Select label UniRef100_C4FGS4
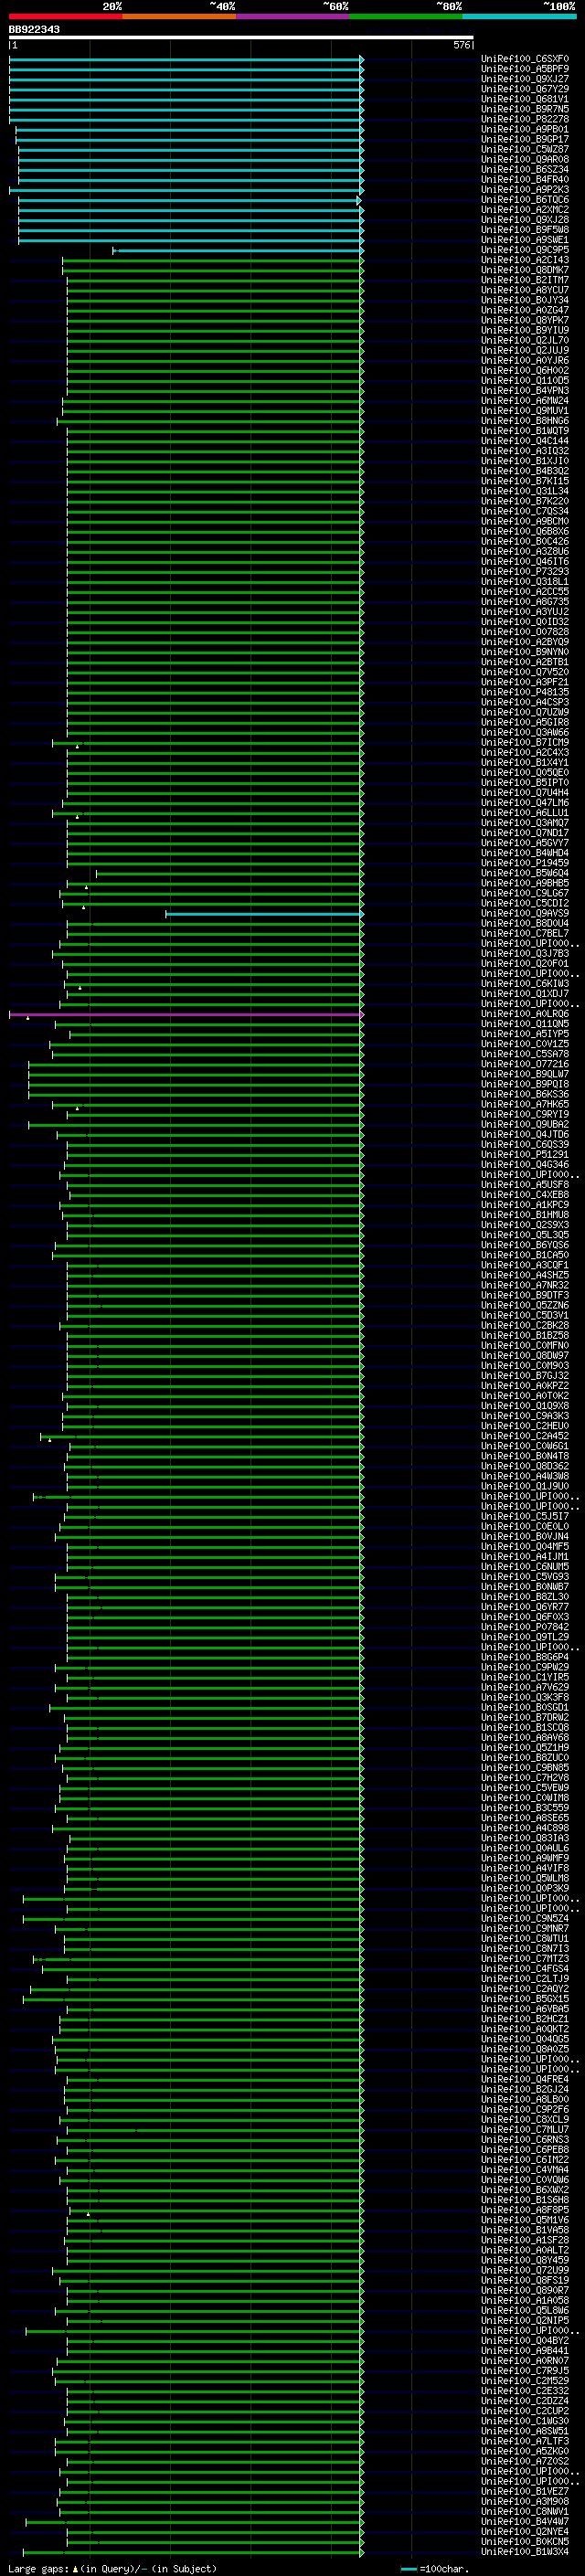The height and width of the screenshot is (2576, 585). click(525, 1969)
